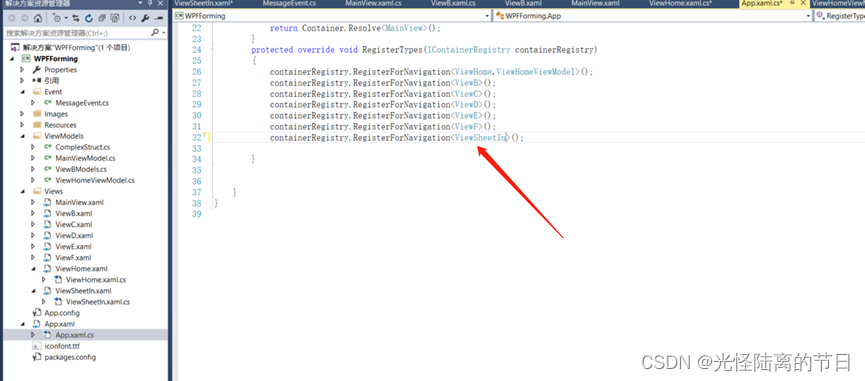
Task: Select iconfont.ttf file
Action: pyautogui.click(x=61, y=346)
